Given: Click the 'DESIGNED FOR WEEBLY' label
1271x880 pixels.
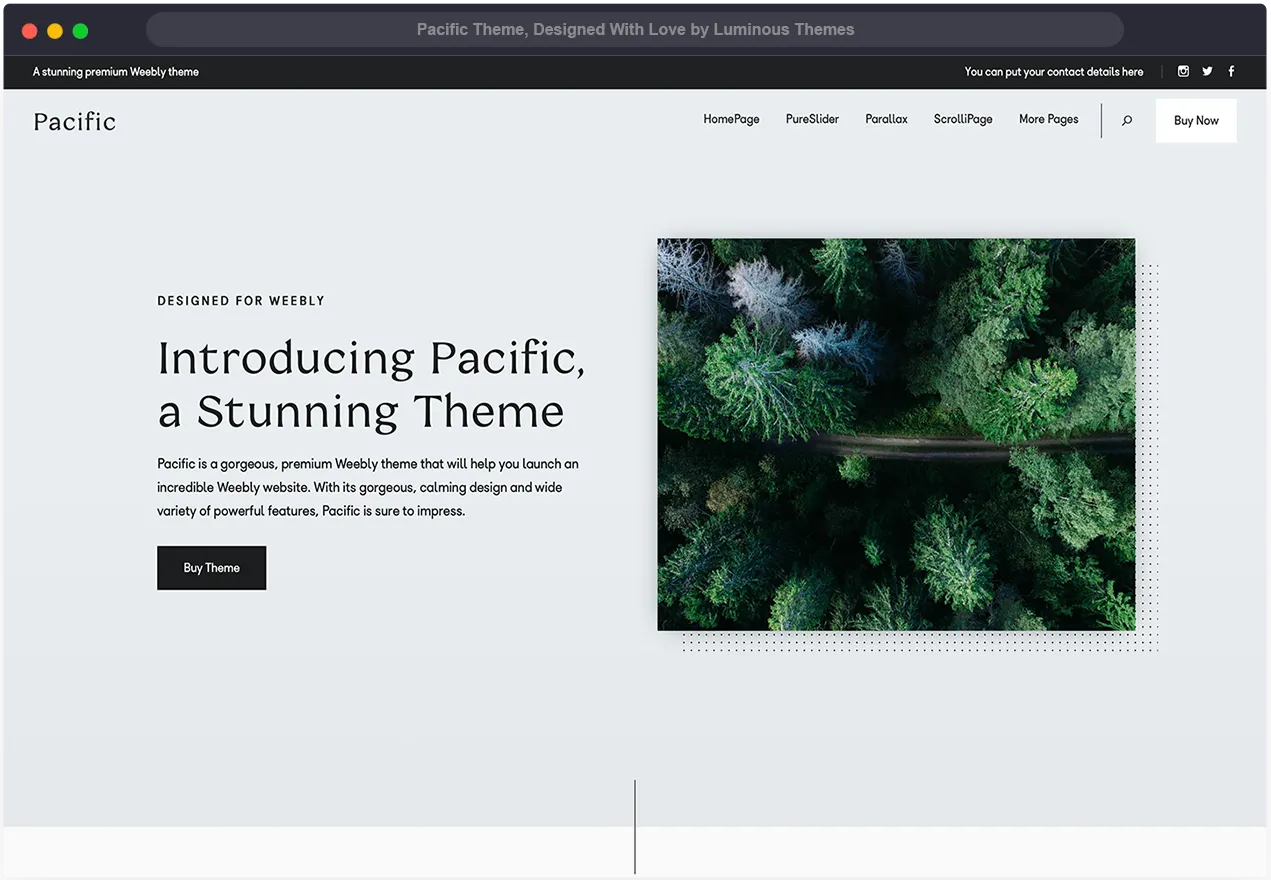Looking at the screenshot, I should (x=241, y=301).
